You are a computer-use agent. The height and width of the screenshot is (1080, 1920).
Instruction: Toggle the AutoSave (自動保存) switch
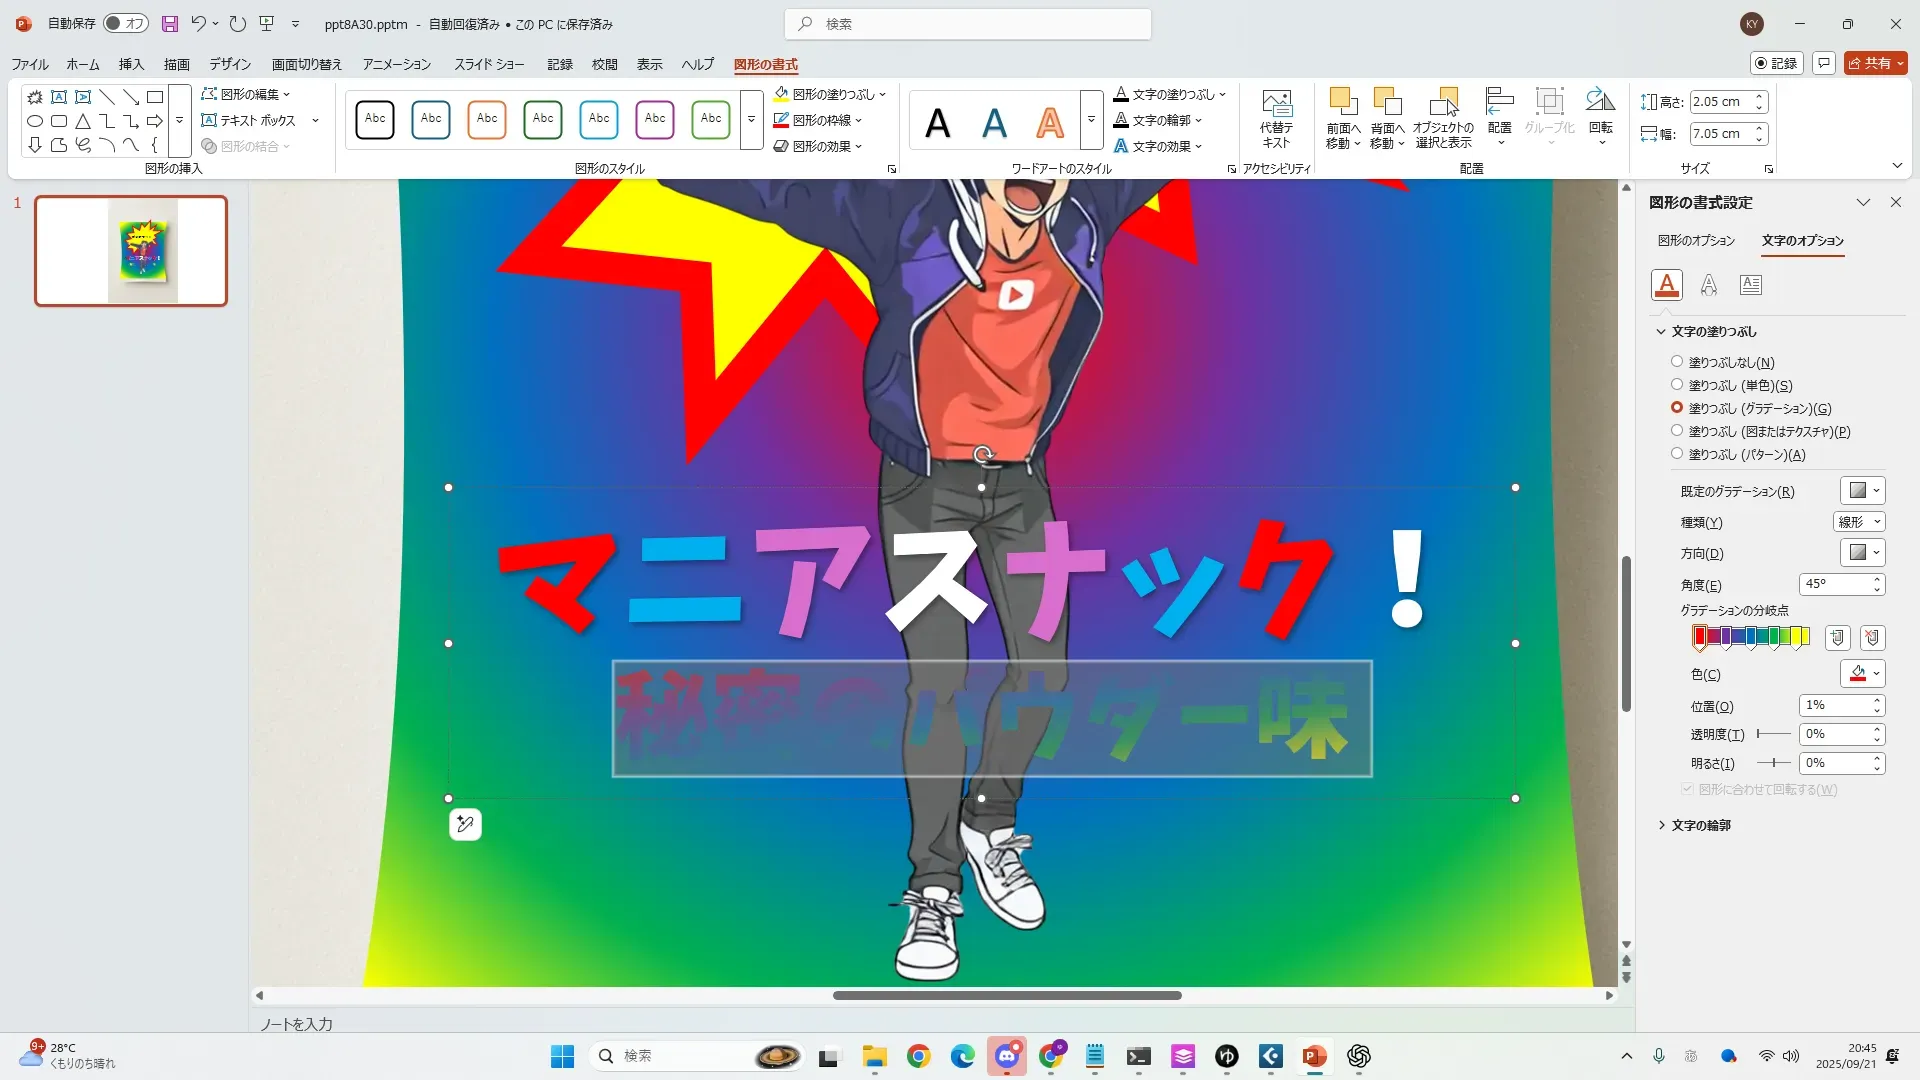[126, 23]
